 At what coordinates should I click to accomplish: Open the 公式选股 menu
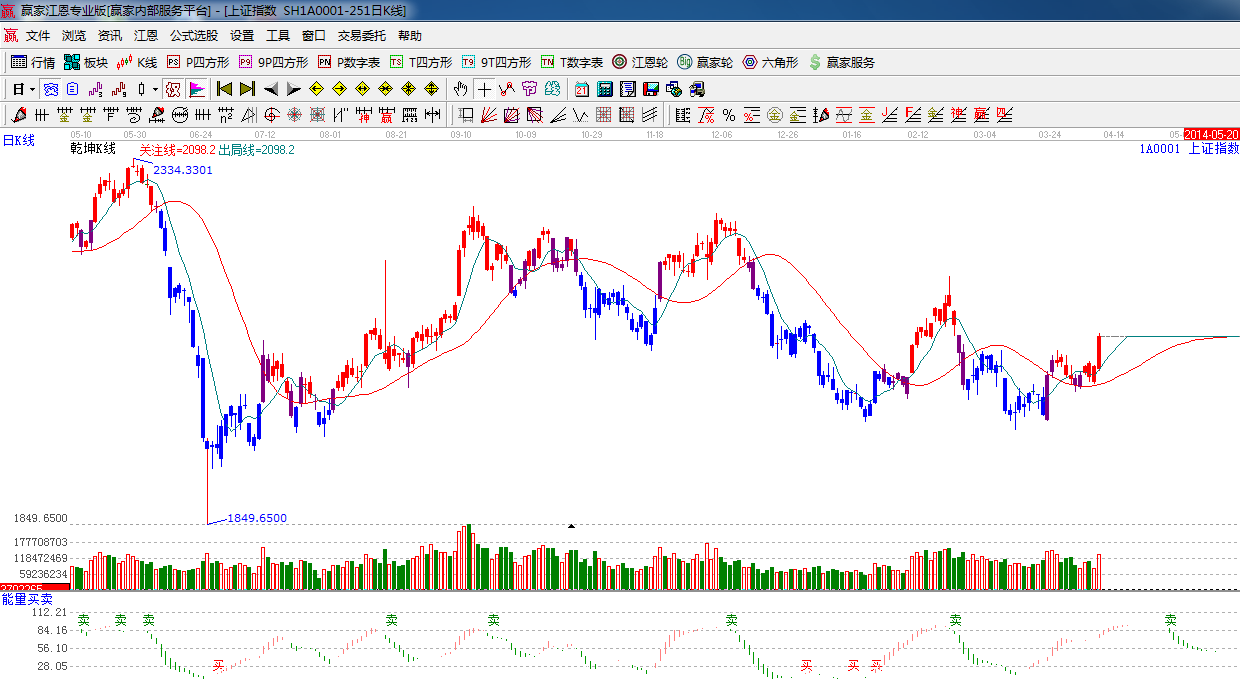coord(193,35)
